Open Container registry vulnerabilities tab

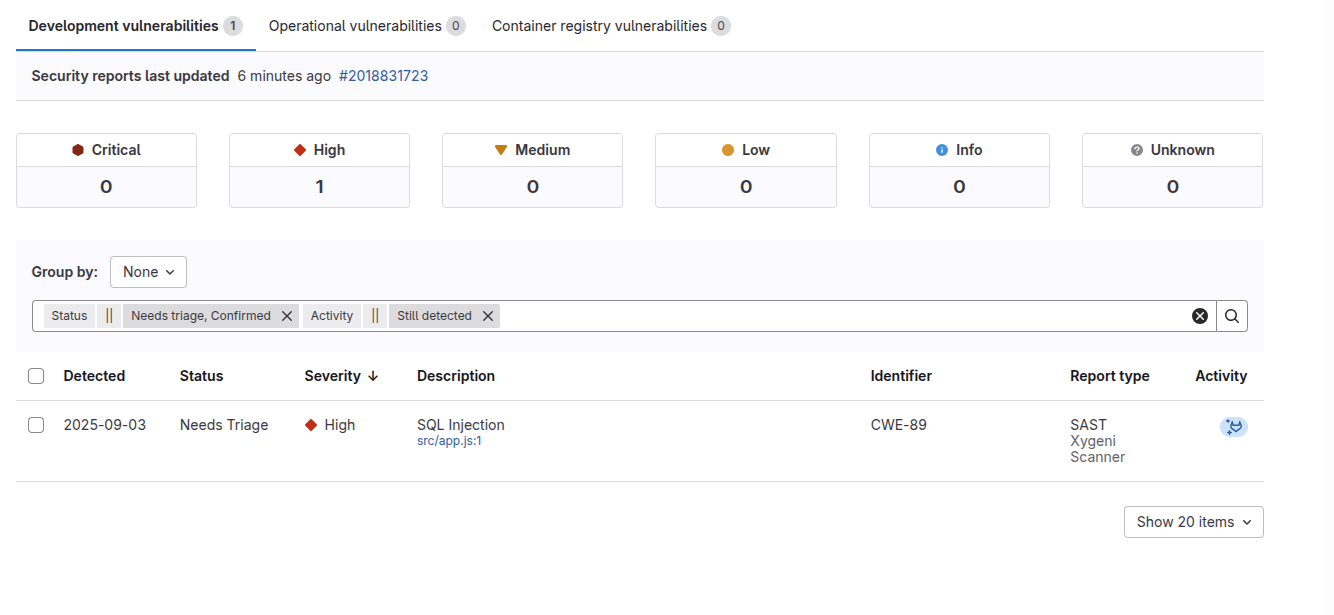coord(610,26)
